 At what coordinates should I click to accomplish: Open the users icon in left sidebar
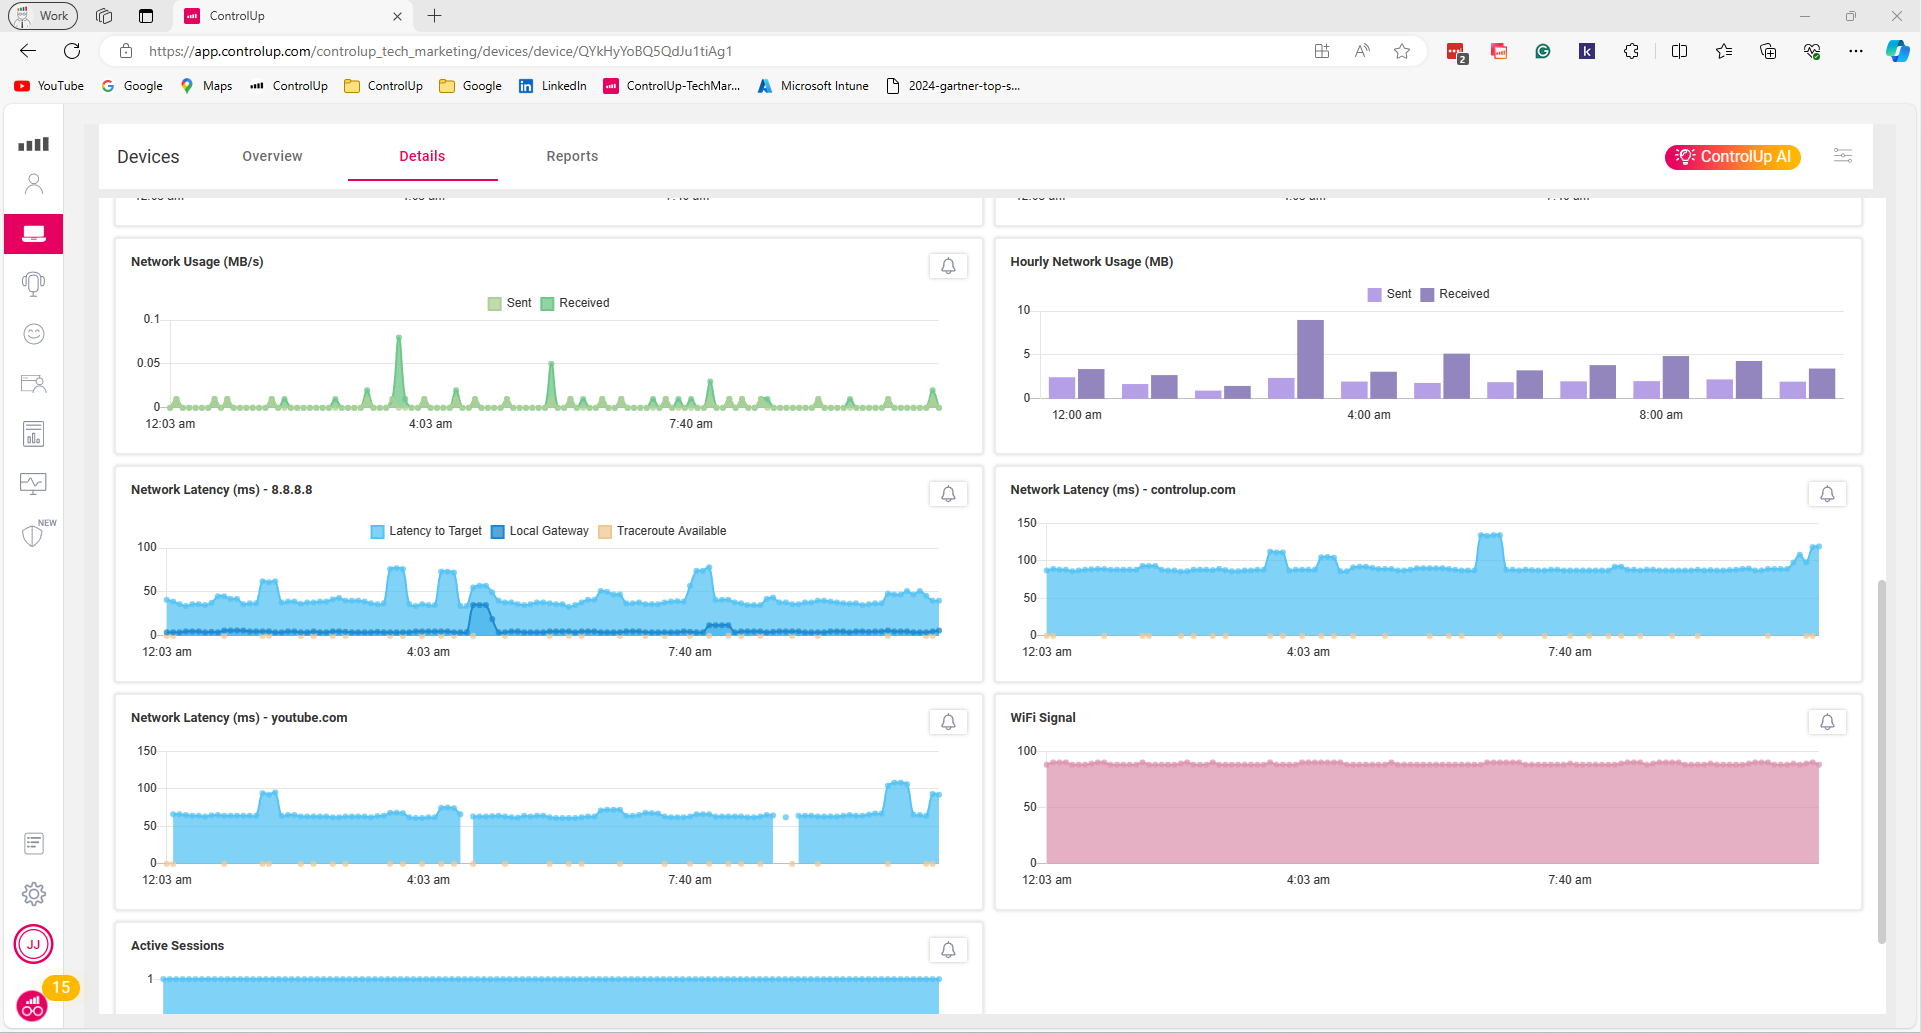click(x=34, y=184)
